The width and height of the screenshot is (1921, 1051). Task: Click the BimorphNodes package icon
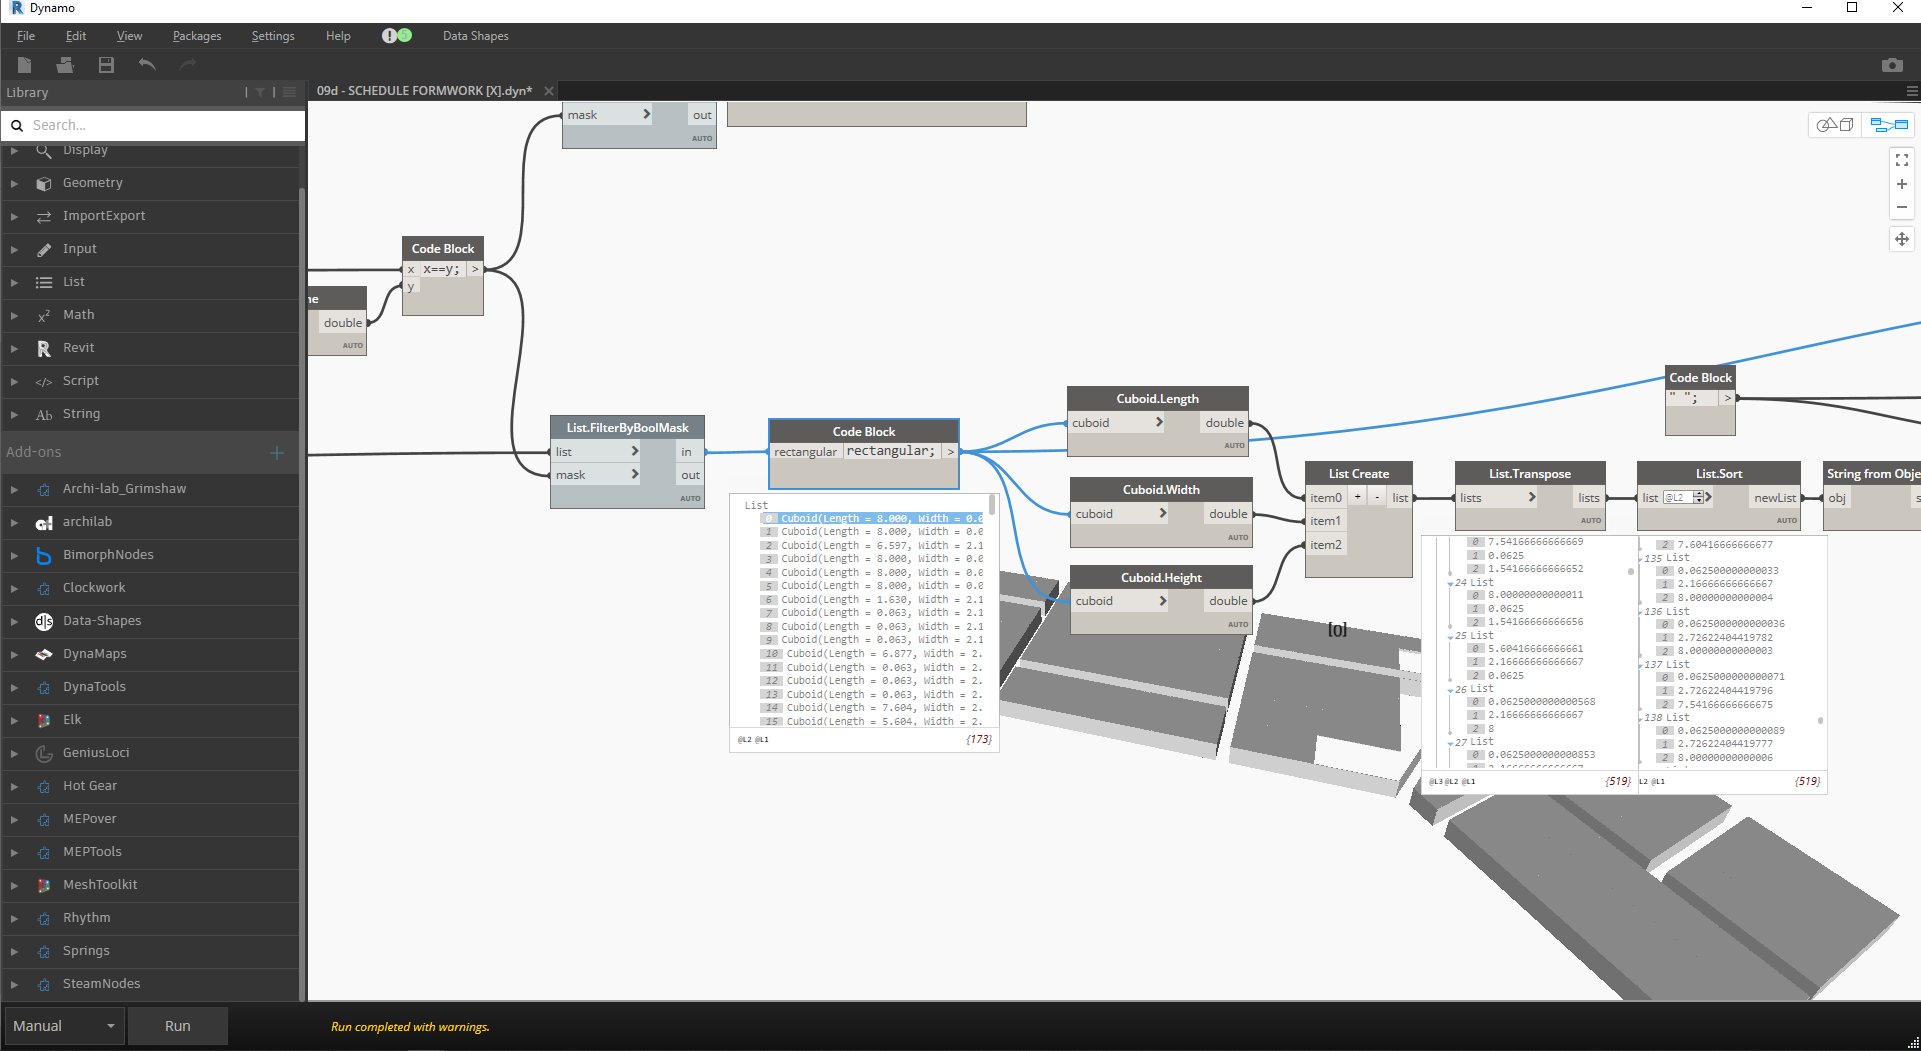tap(44, 555)
